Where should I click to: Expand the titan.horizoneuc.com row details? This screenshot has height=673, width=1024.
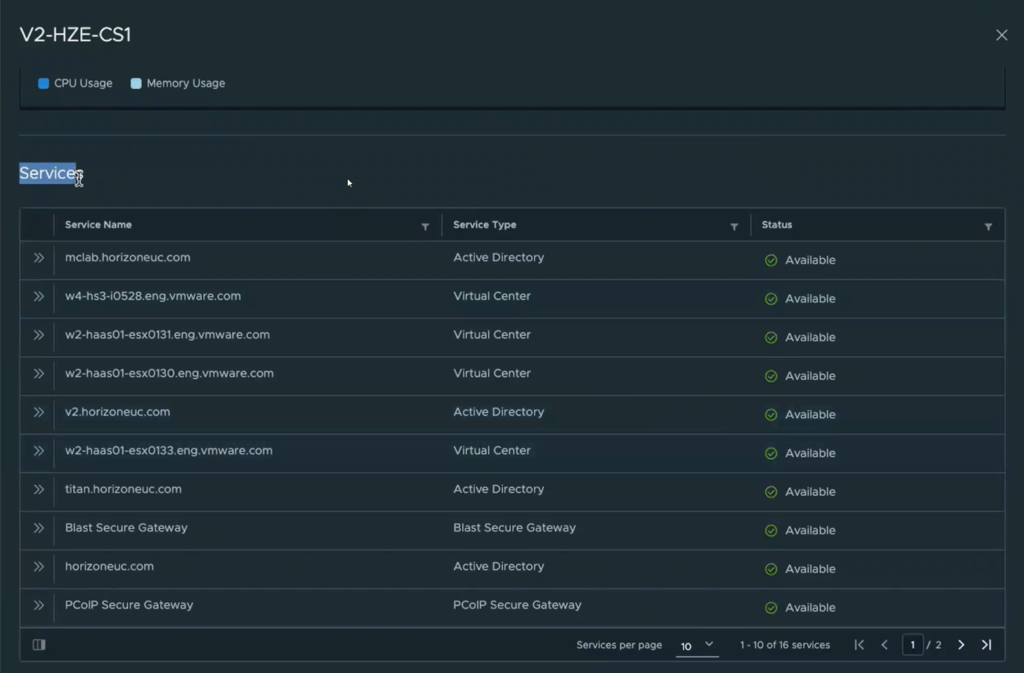(38, 490)
